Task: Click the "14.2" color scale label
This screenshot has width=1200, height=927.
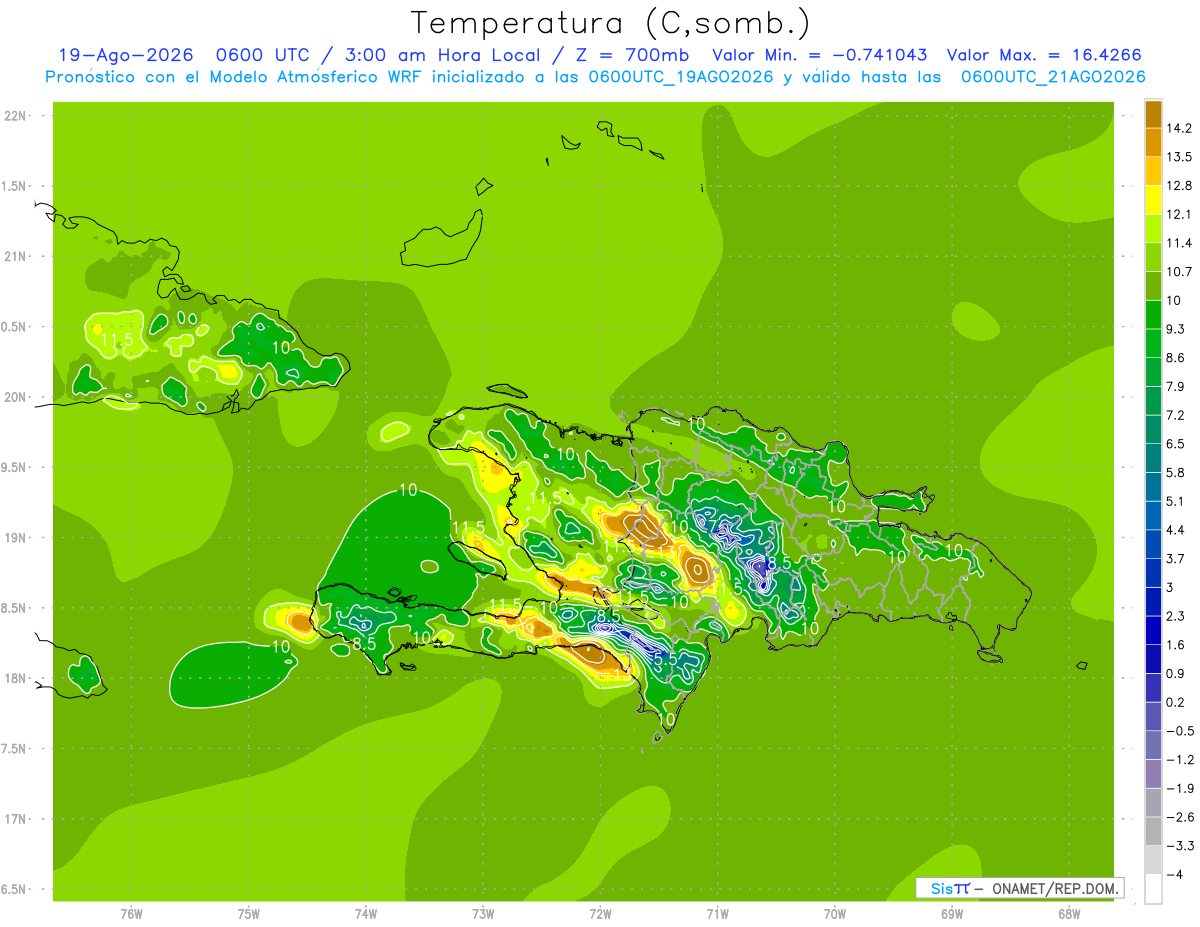Action: coord(1178,128)
